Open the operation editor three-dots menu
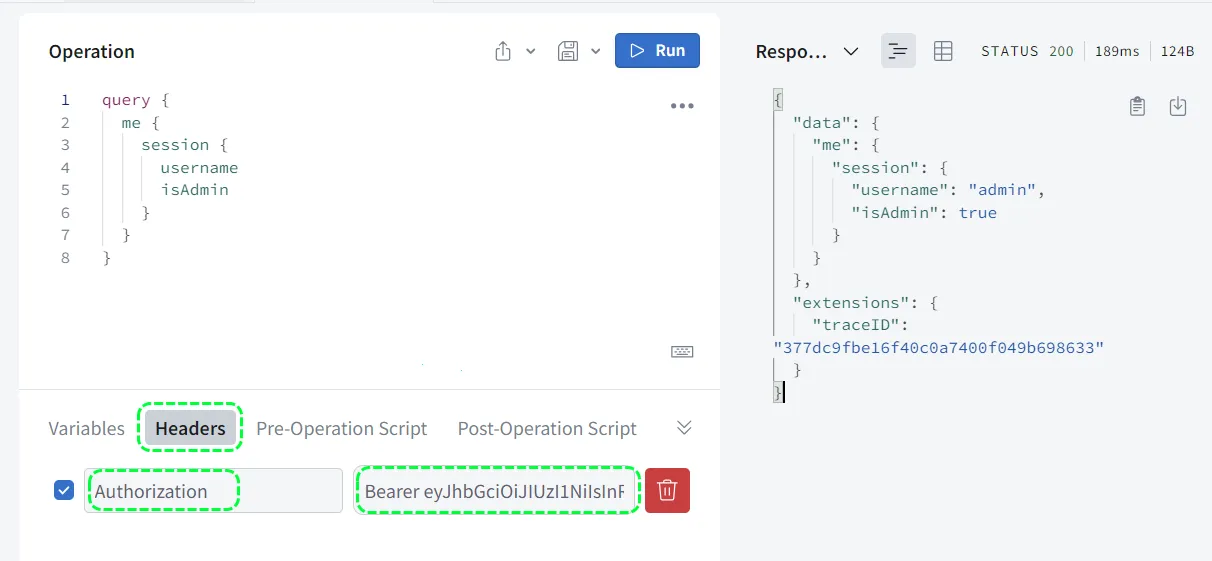Screen dimensions: 1212x561 pos(682,106)
